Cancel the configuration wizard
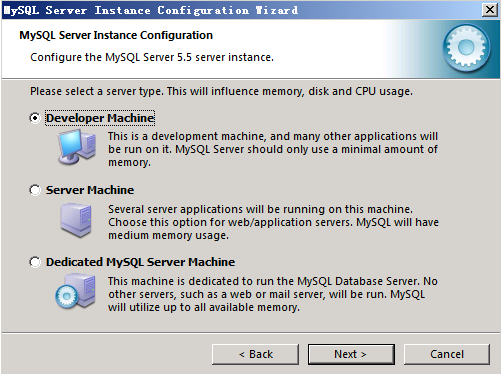 (x=447, y=354)
